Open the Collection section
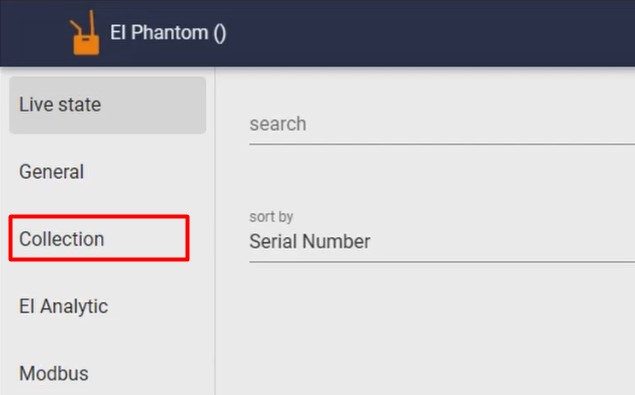This screenshot has width=635, height=395. tap(99, 238)
